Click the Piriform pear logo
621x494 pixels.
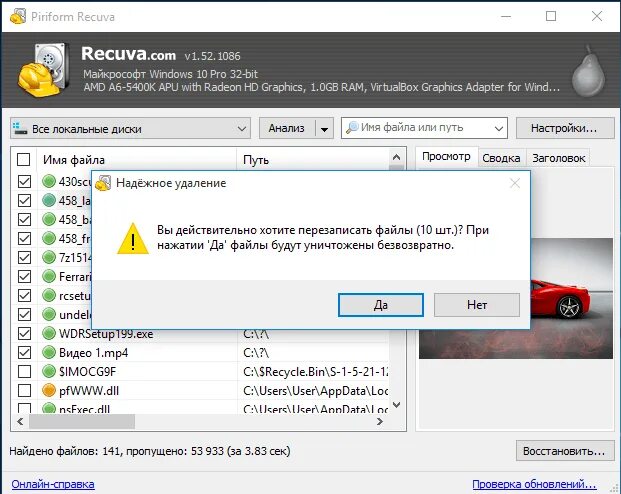tap(589, 72)
